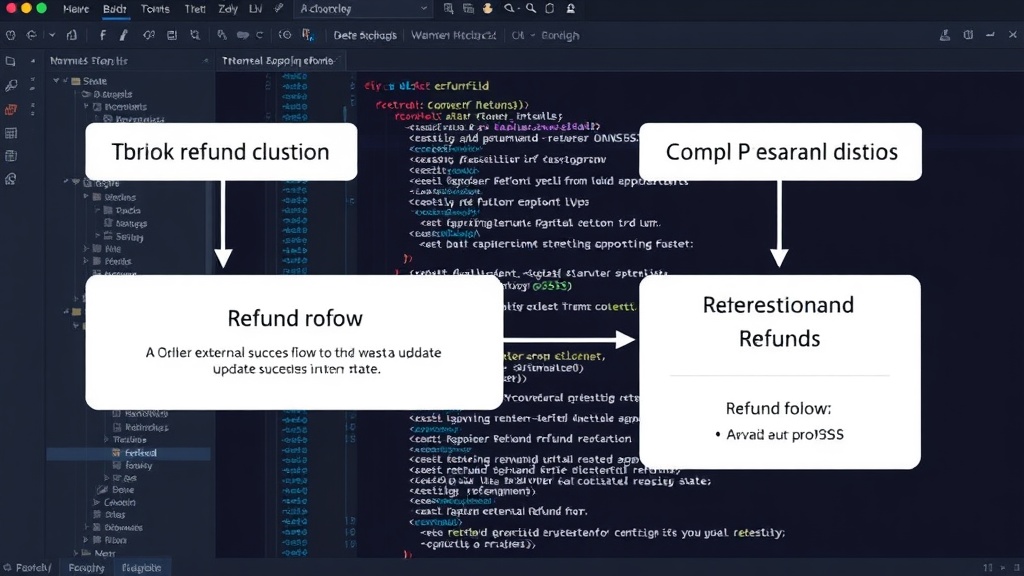Click the pen icon after the "LN" menu
1024x576 pixels.
click(x=280, y=8)
